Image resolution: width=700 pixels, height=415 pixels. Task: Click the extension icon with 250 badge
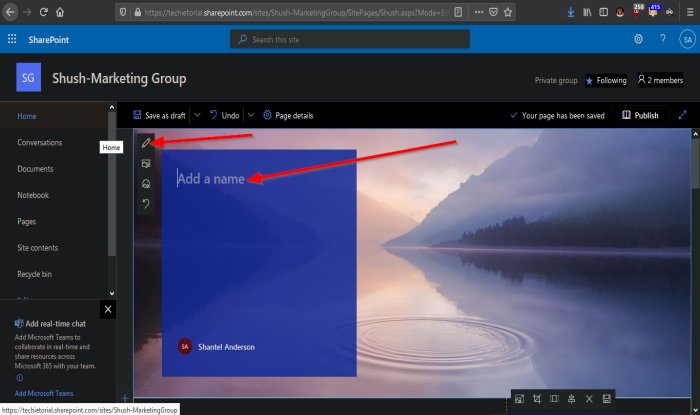tap(638, 11)
